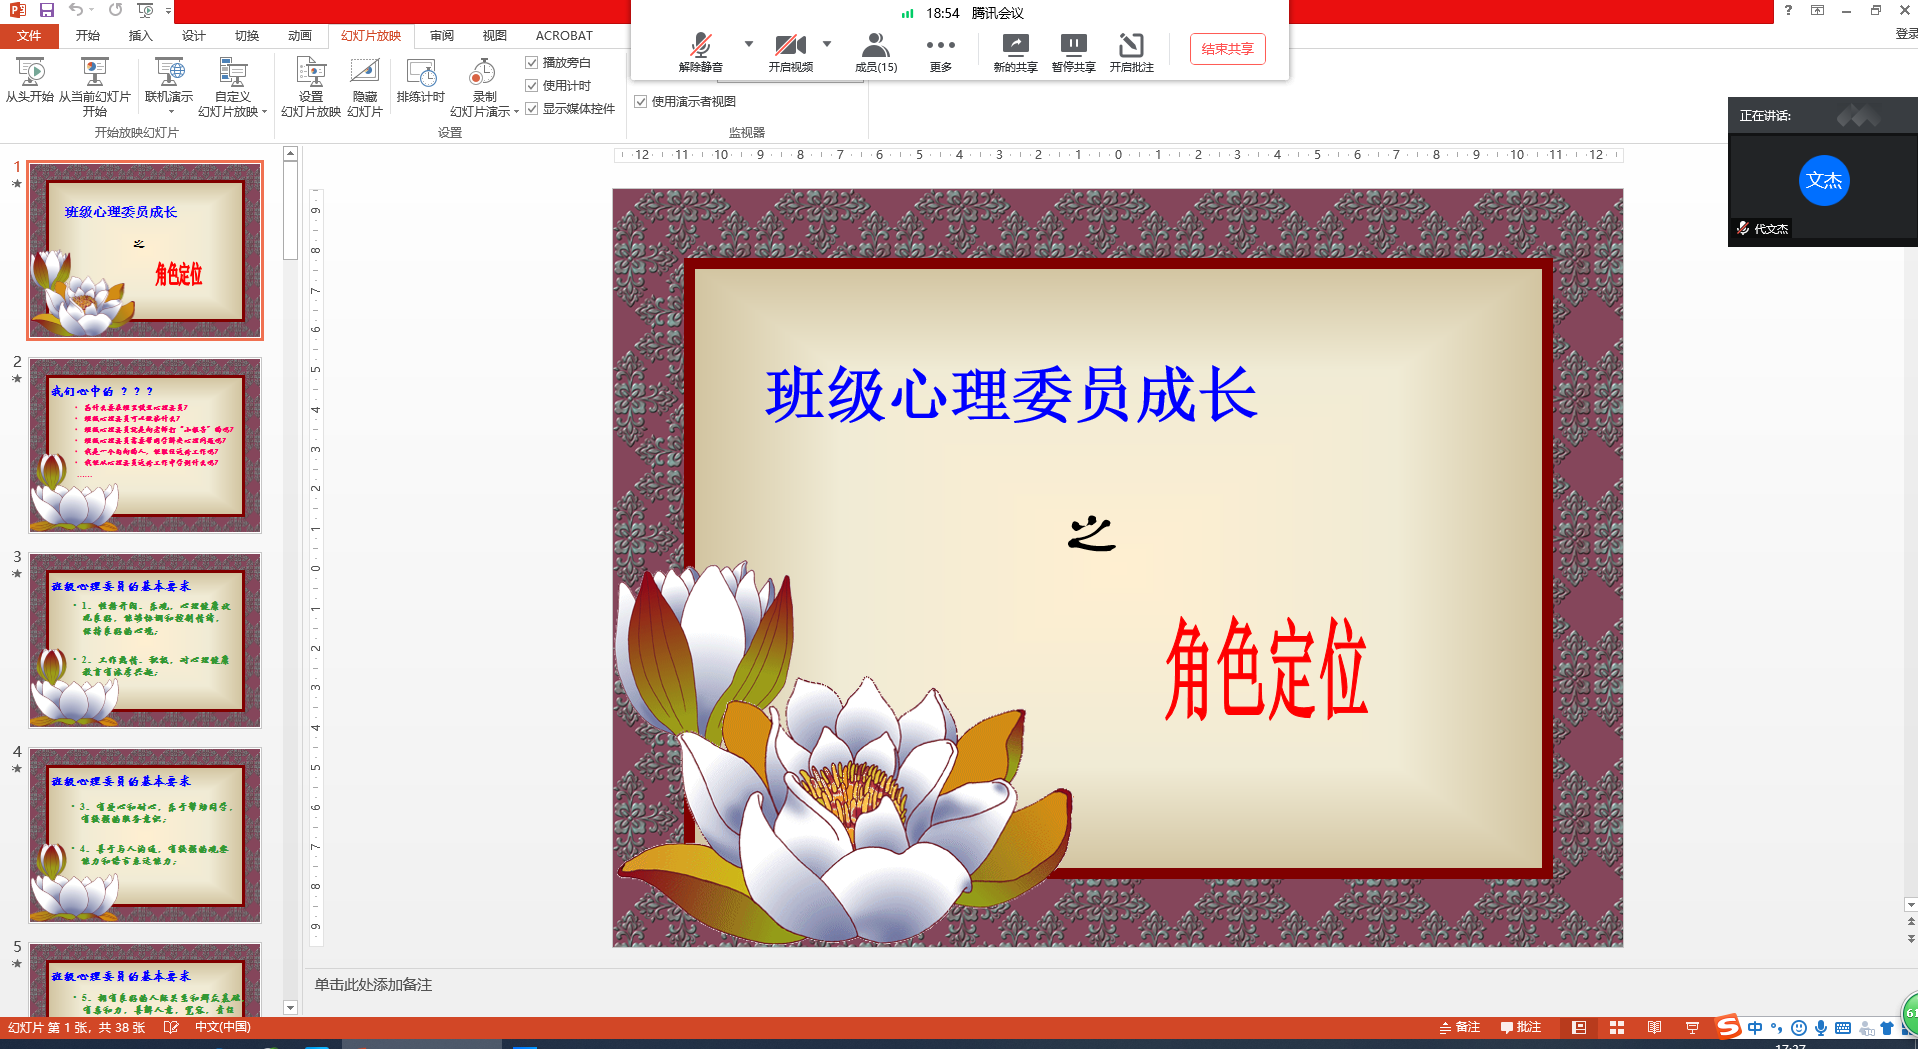
Task: Expand Customize Quick Access Toolbar arrow
Action: point(168,10)
